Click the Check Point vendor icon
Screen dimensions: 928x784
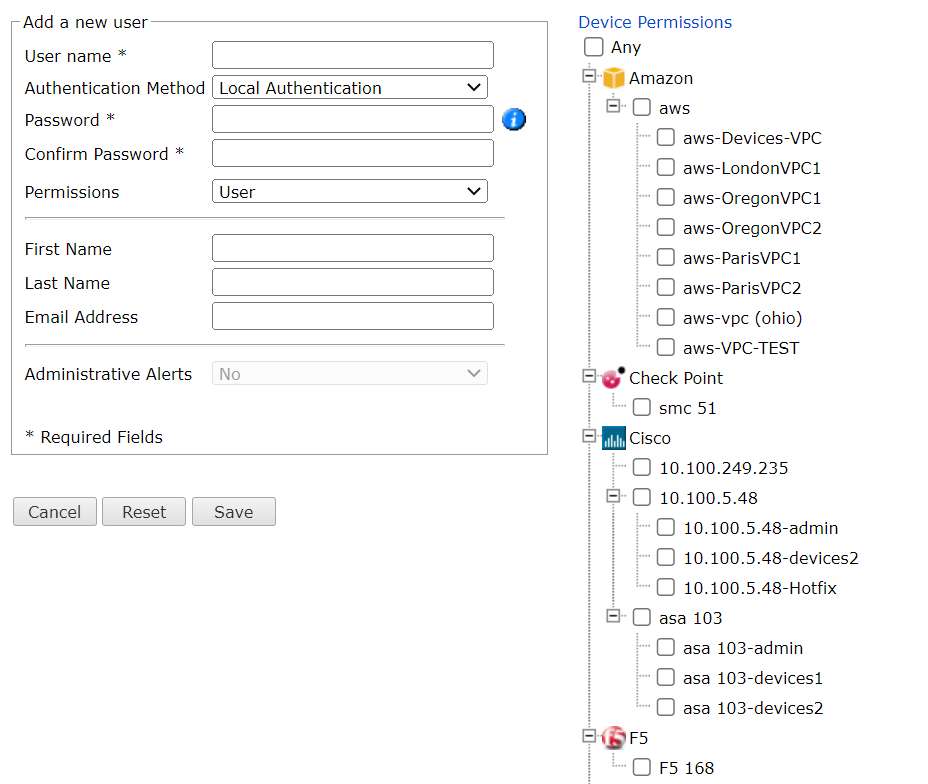[x=613, y=378]
